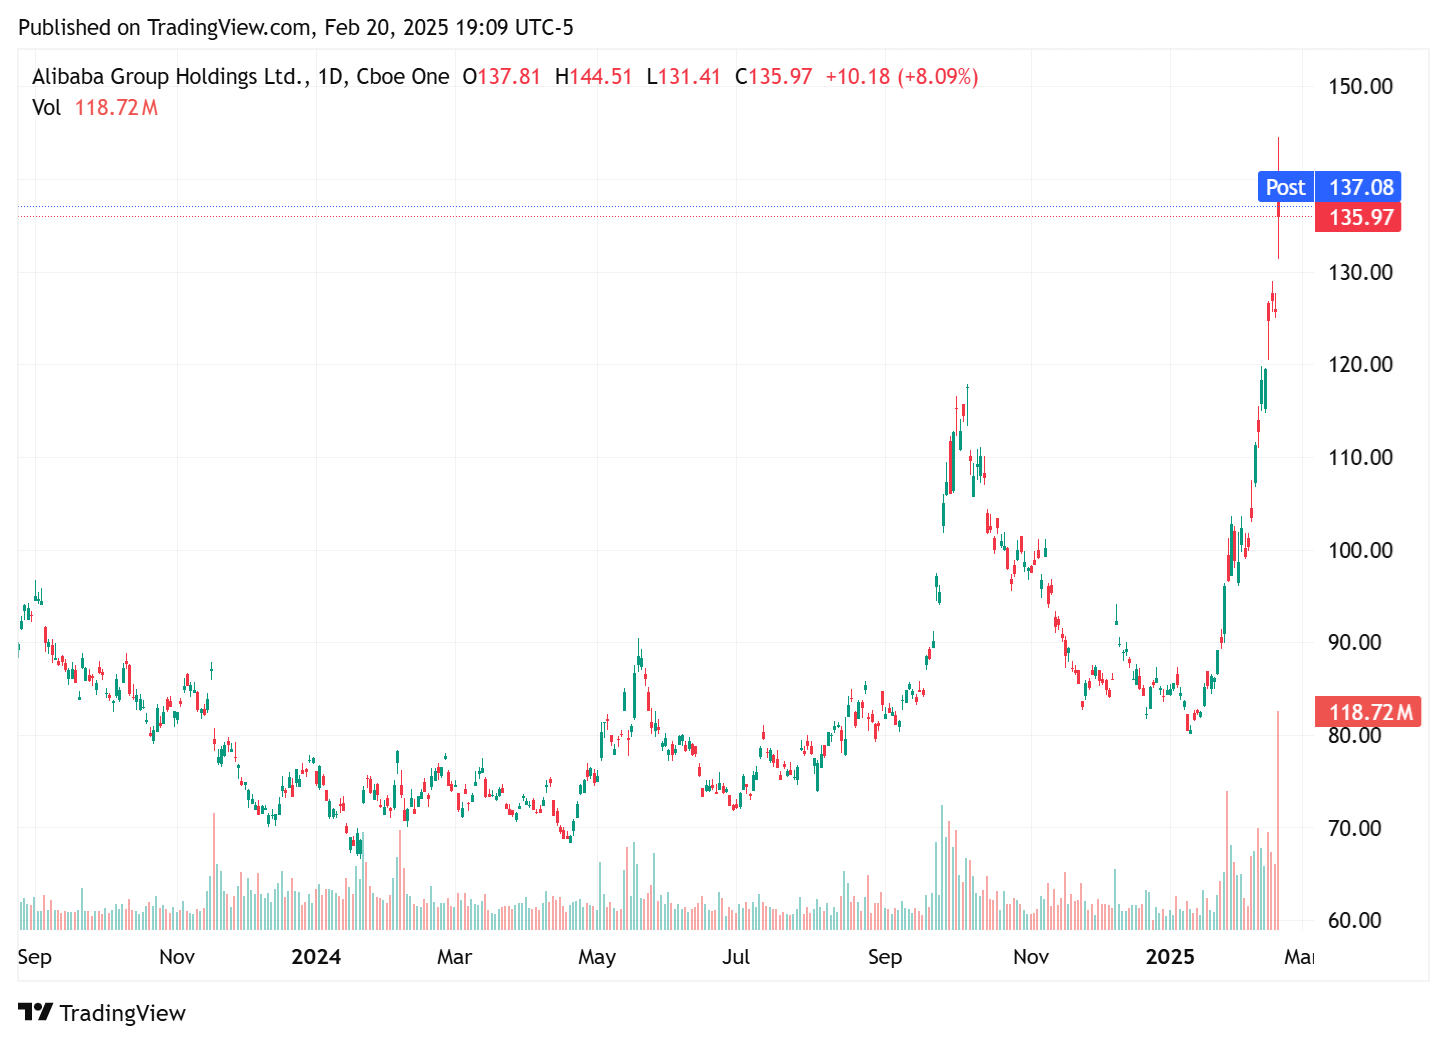This screenshot has width=1447, height=1044.
Task: Open the 1D timeframe selector
Action: tap(328, 76)
